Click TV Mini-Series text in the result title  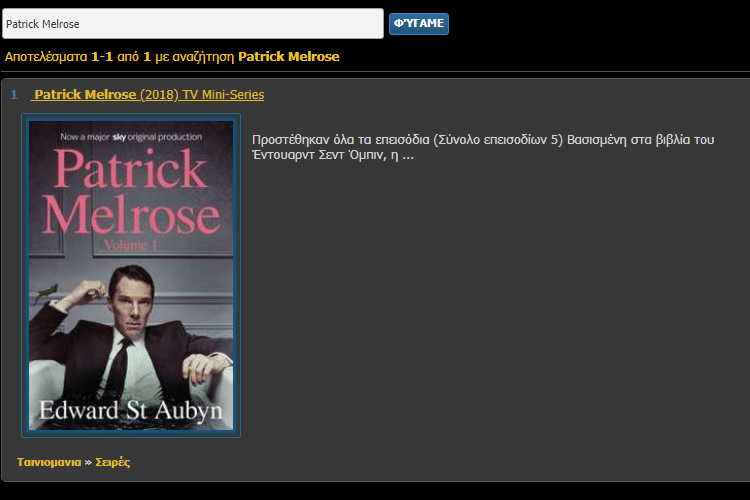tap(223, 95)
